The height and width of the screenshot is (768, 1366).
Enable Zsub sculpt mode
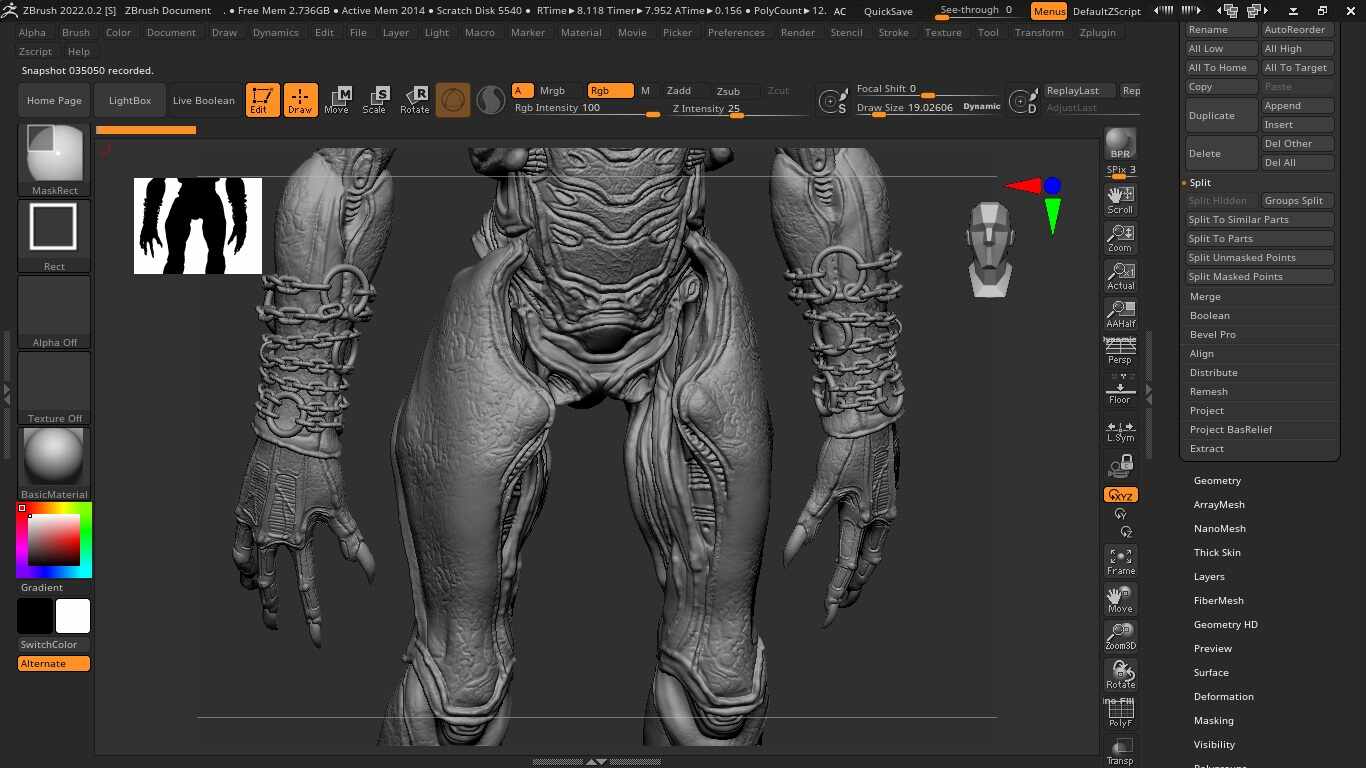point(729,90)
